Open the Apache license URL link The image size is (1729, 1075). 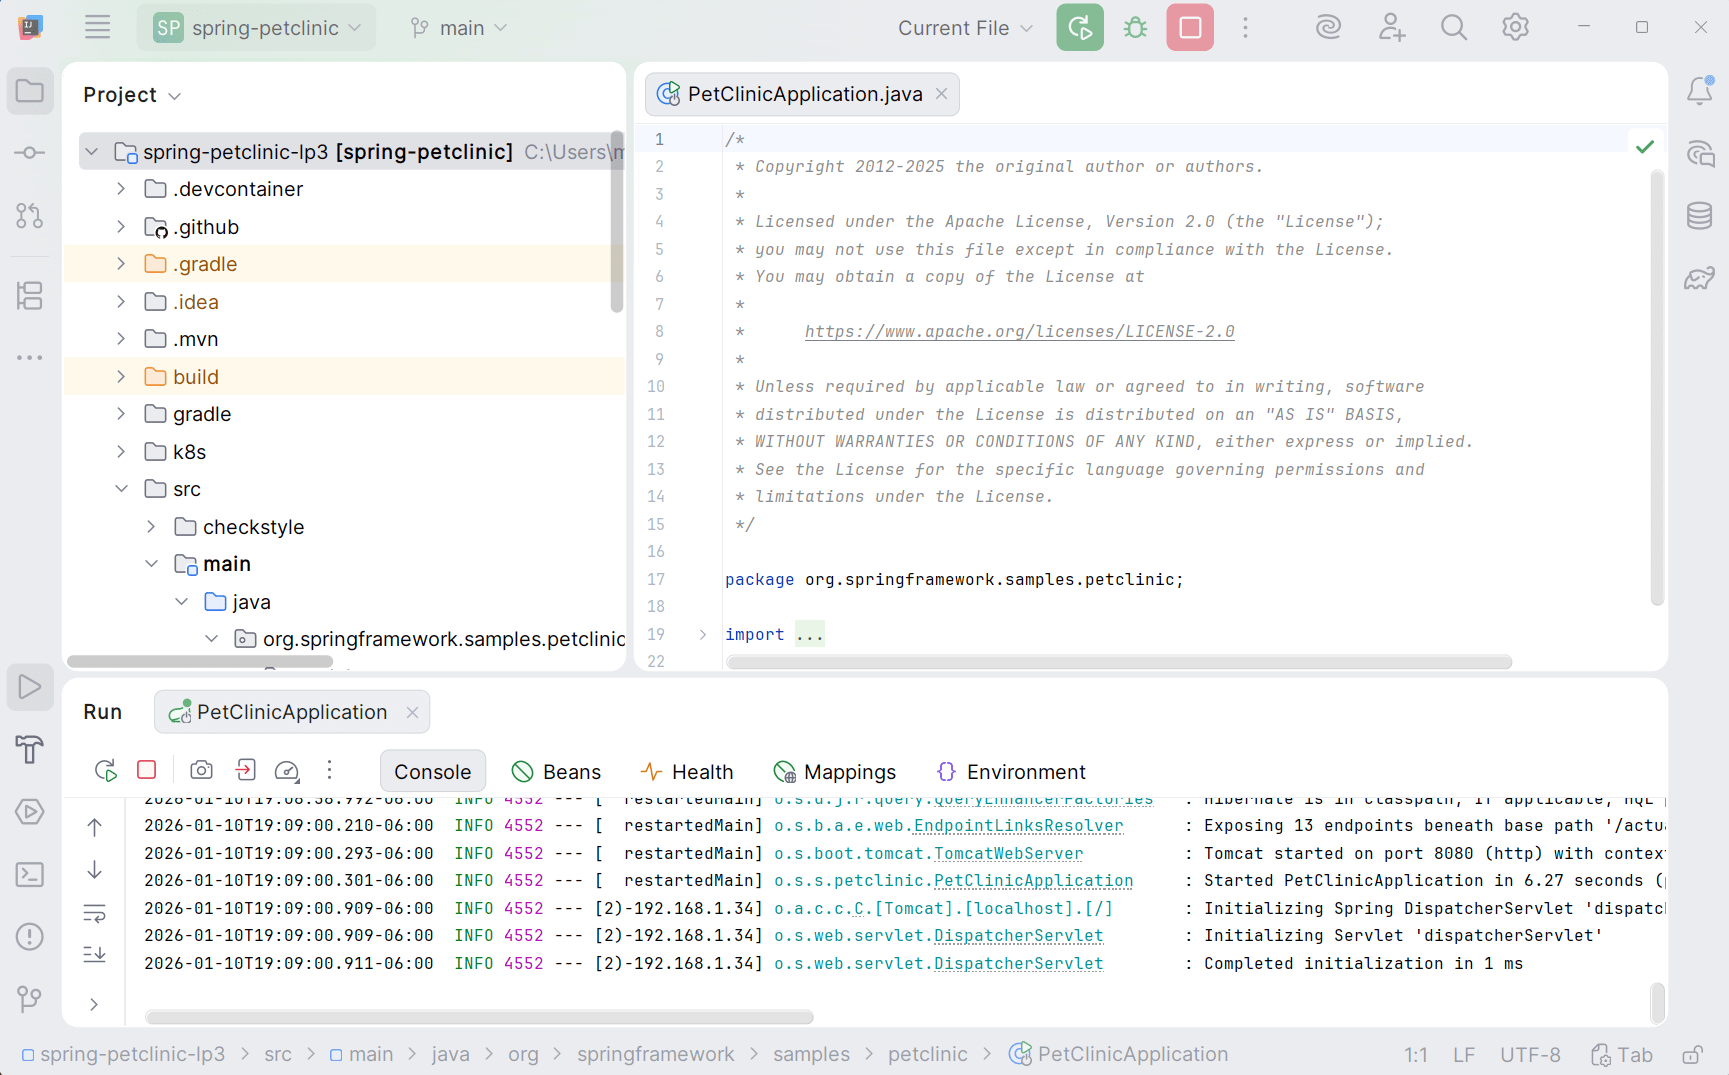tap(1019, 332)
